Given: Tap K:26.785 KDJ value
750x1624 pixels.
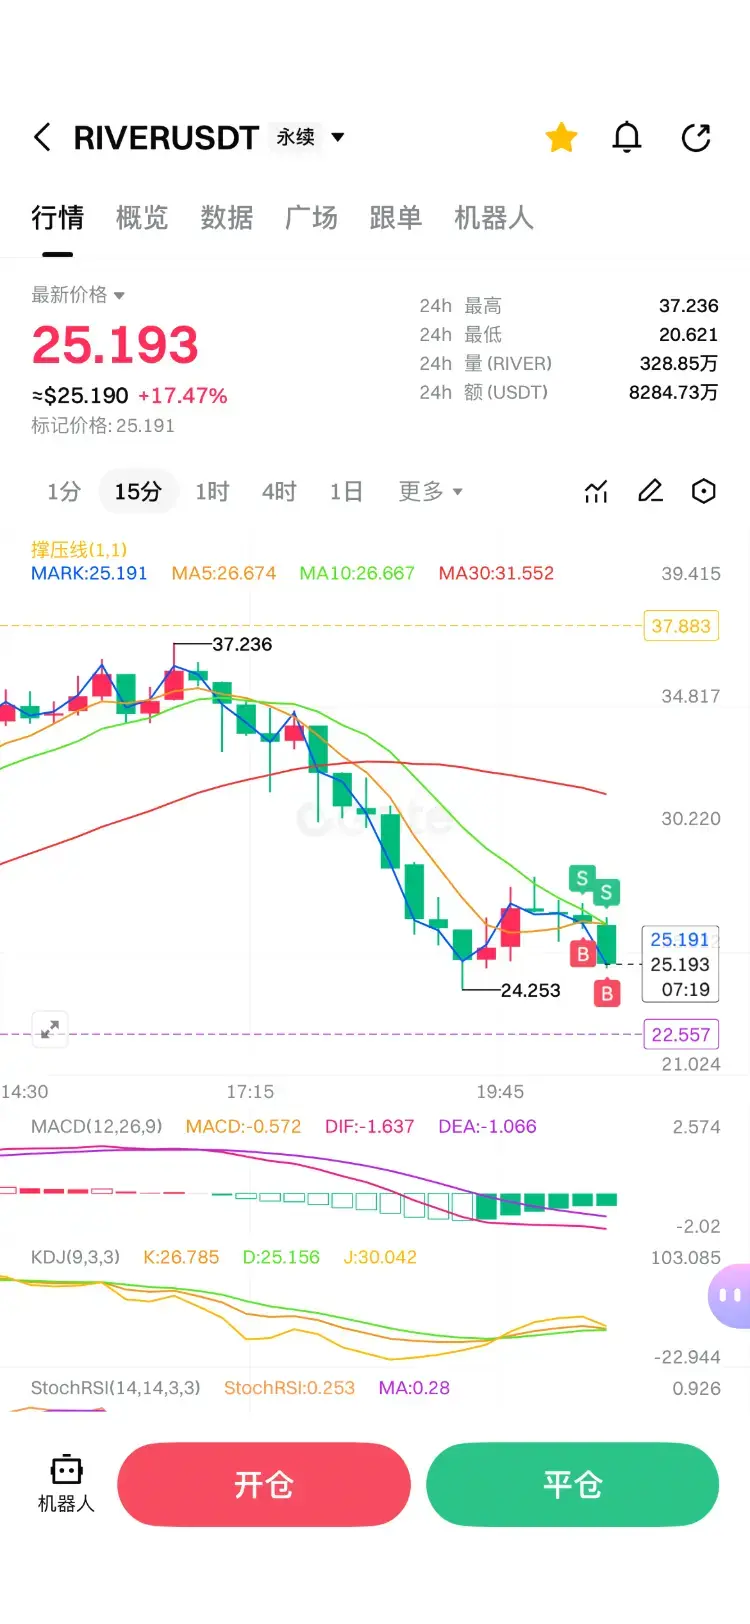Looking at the screenshot, I should 181,1257.
